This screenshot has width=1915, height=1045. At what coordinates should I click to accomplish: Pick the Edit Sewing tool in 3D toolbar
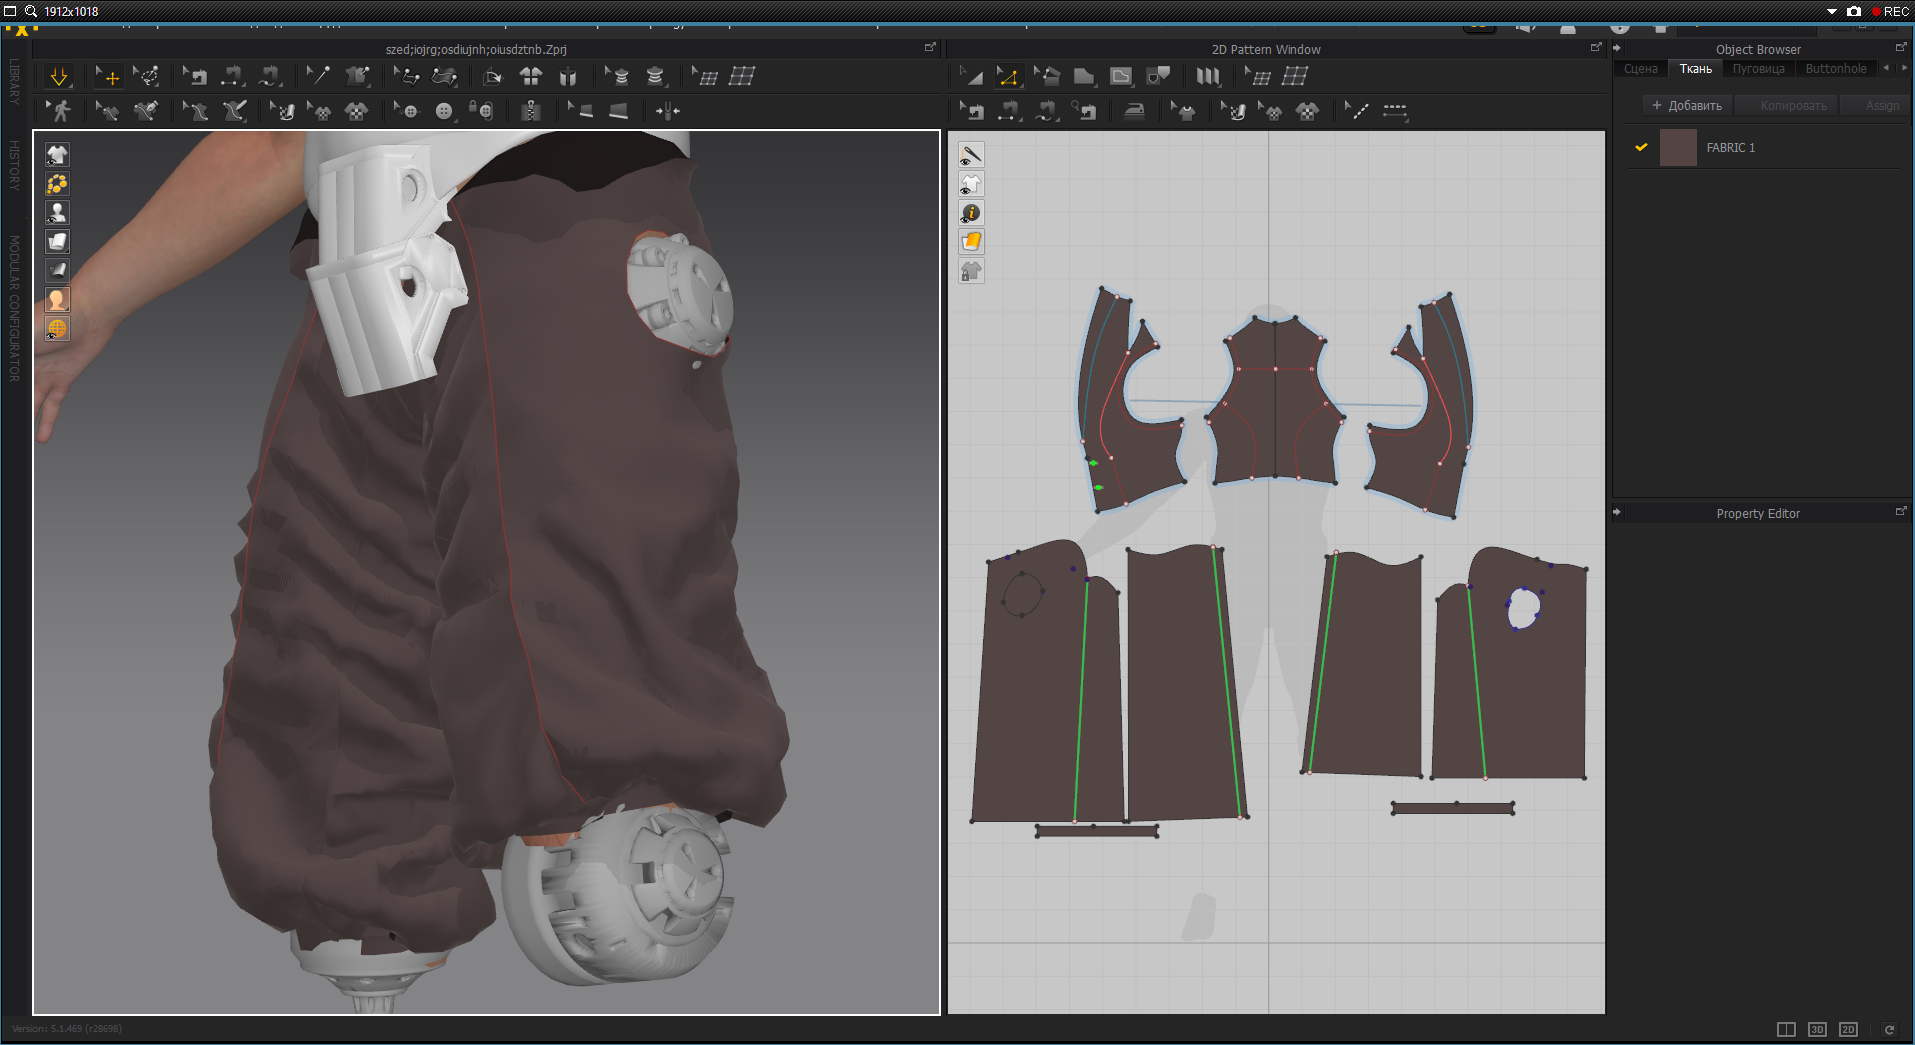point(195,76)
